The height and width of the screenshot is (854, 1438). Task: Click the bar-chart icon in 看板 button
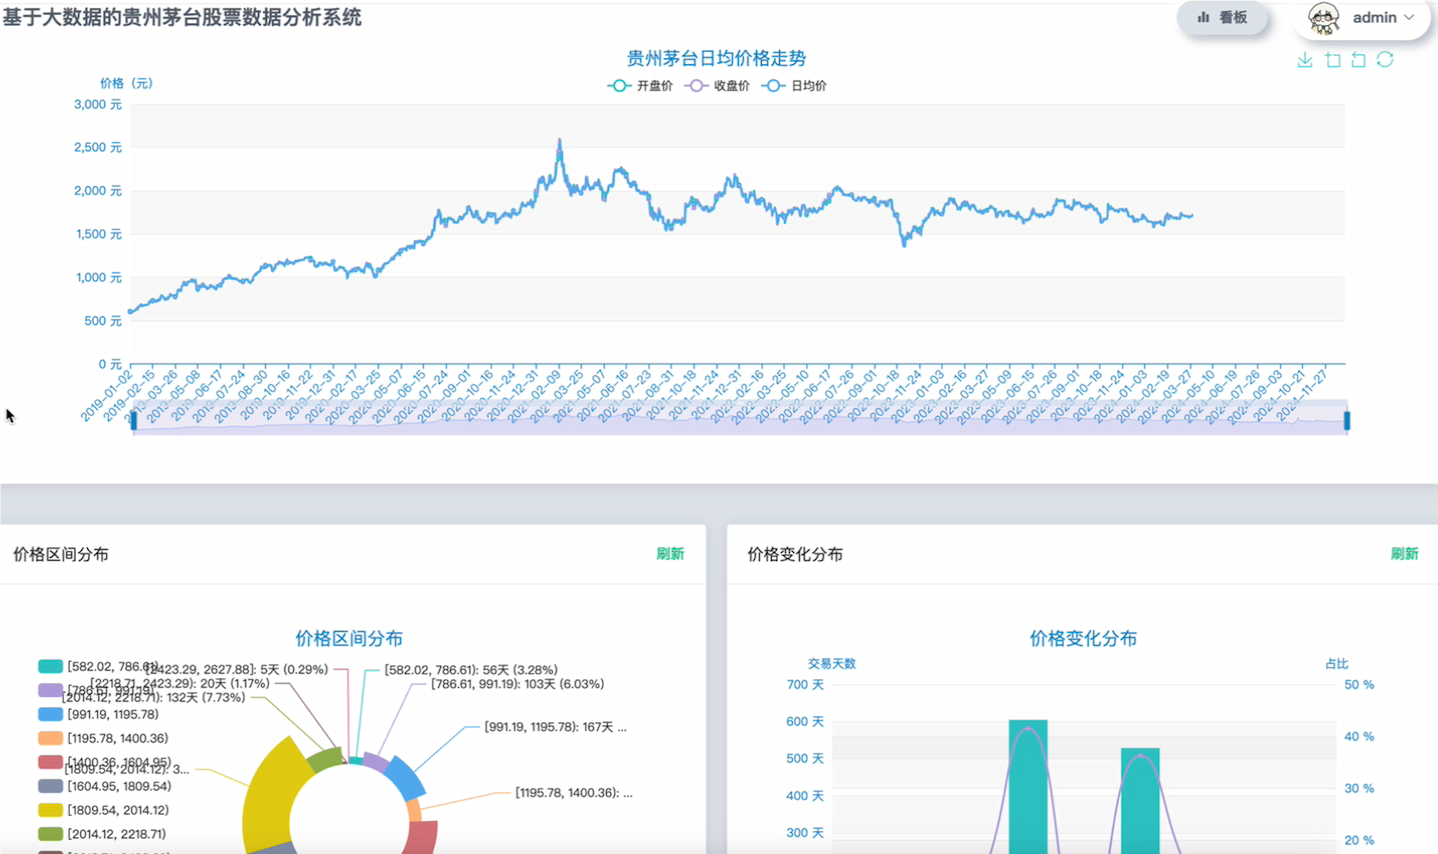point(1204,17)
